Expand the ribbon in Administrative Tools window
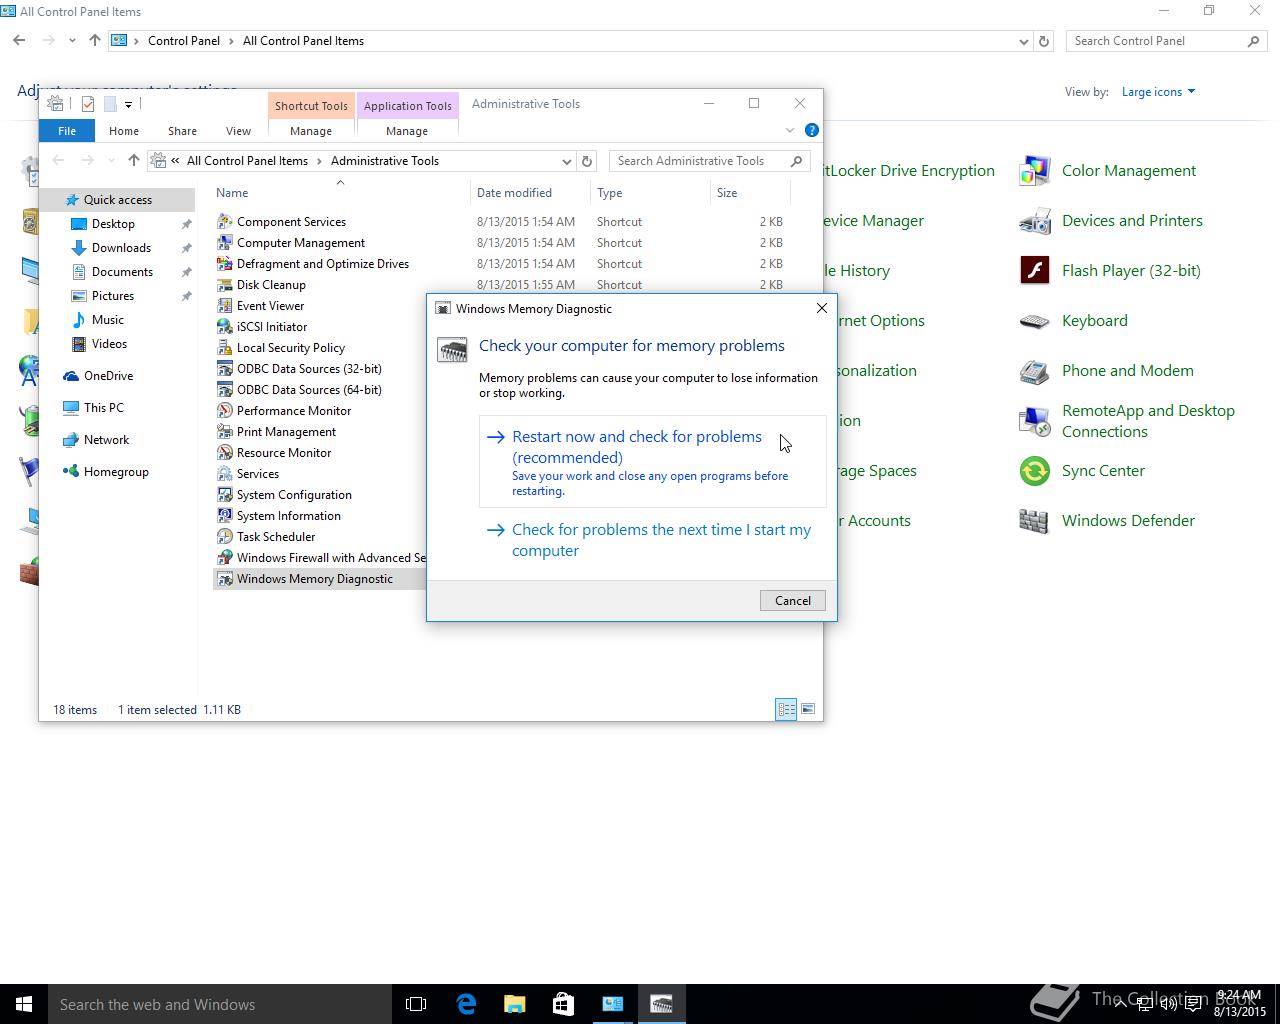The height and width of the screenshot is (1024, 1280). click(790, 130)
